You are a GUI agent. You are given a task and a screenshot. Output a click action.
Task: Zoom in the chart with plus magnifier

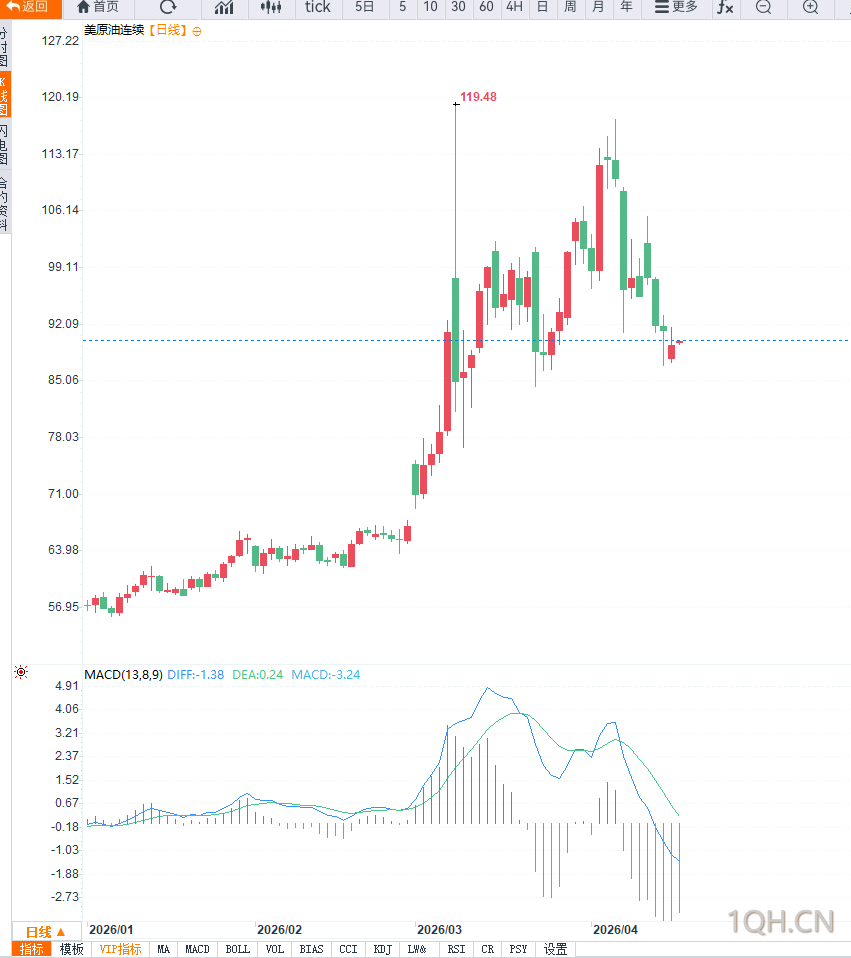(810, 7)
